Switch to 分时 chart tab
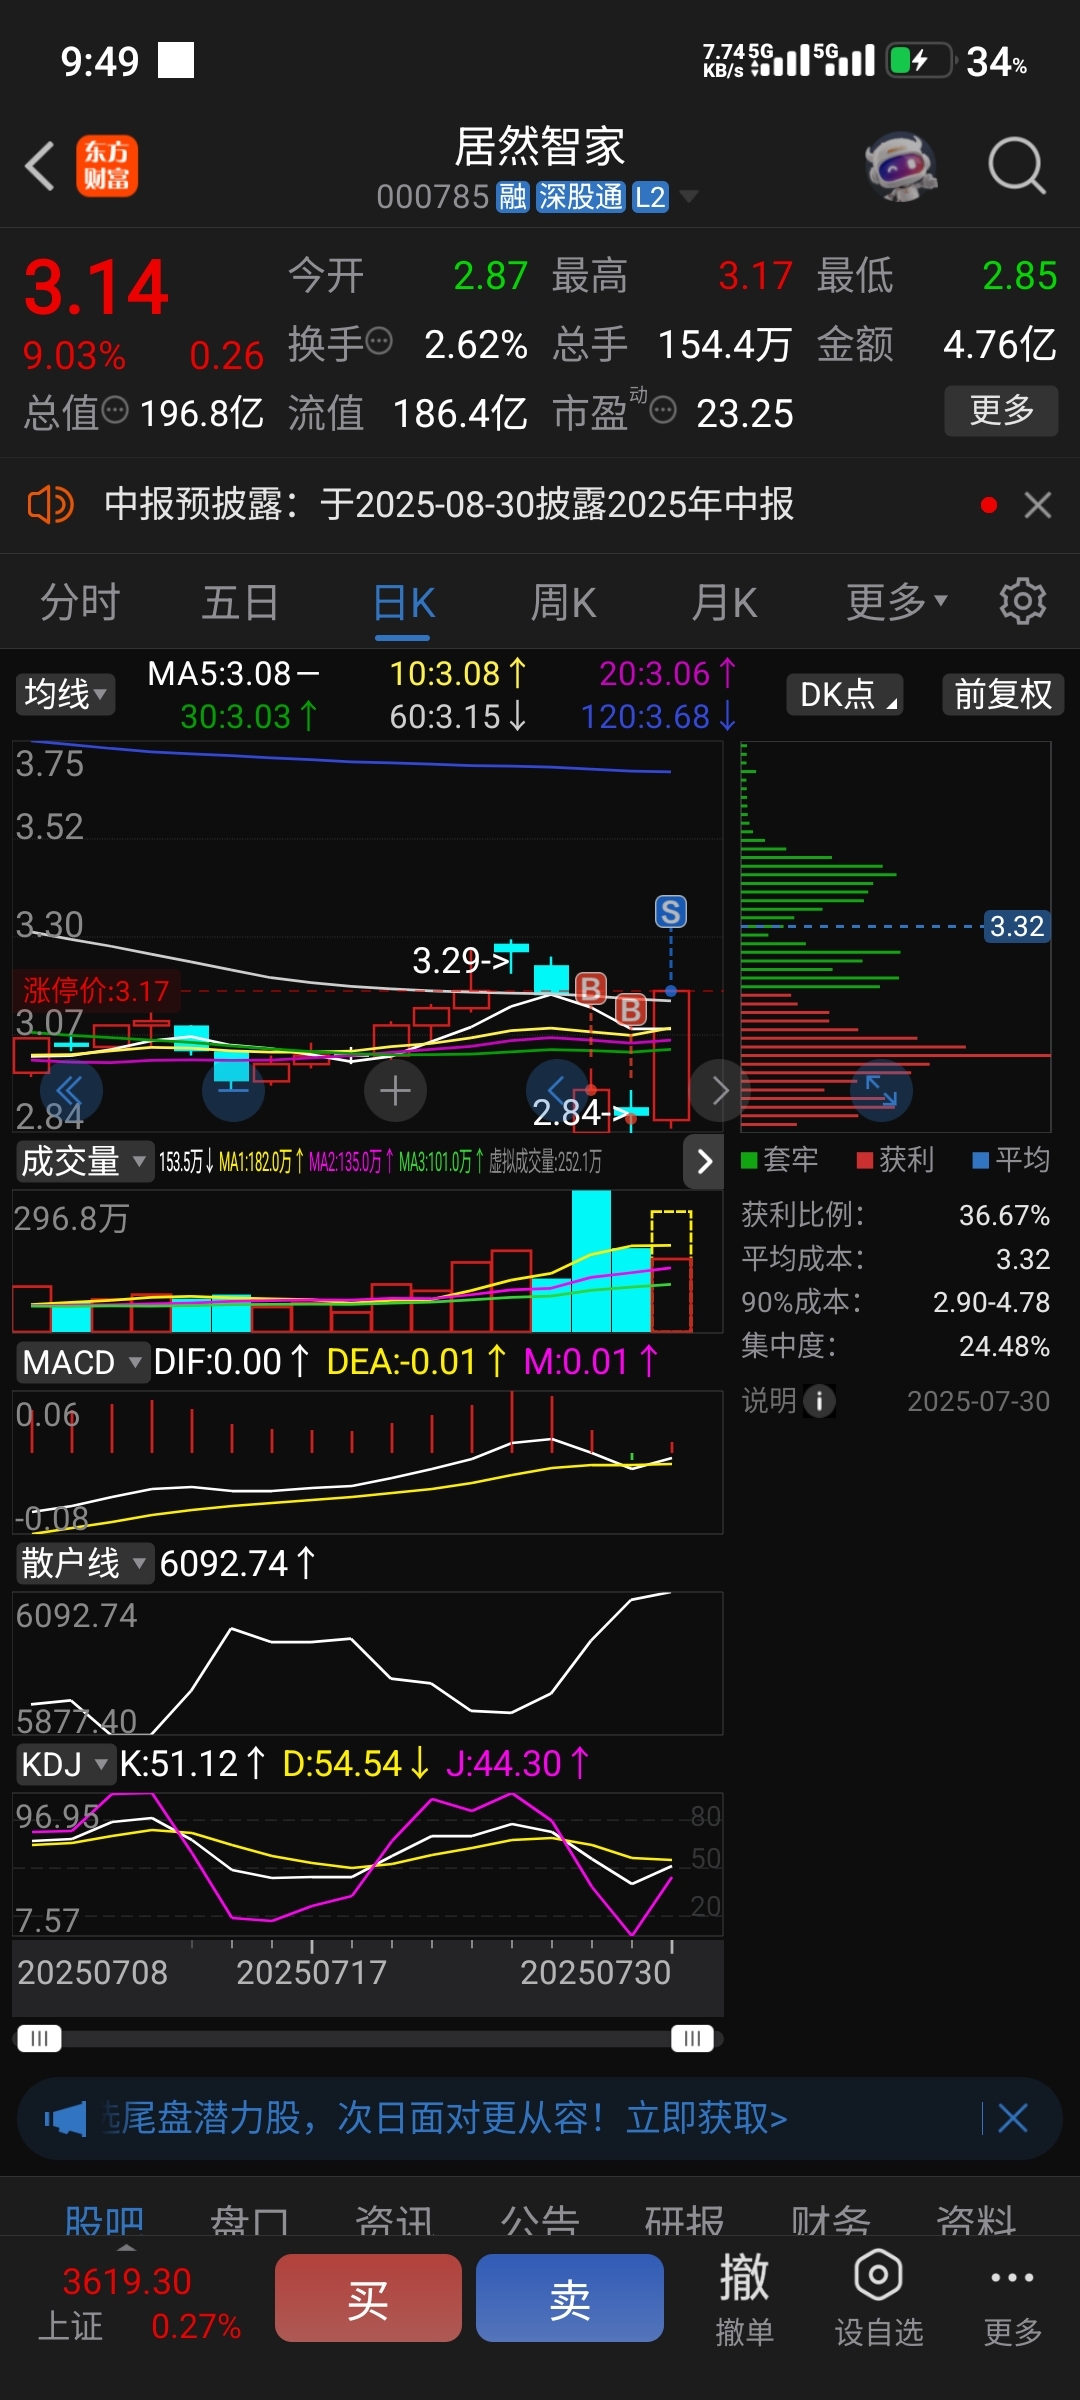This screenshot has height=2400, width=1080. coord(80,602)
